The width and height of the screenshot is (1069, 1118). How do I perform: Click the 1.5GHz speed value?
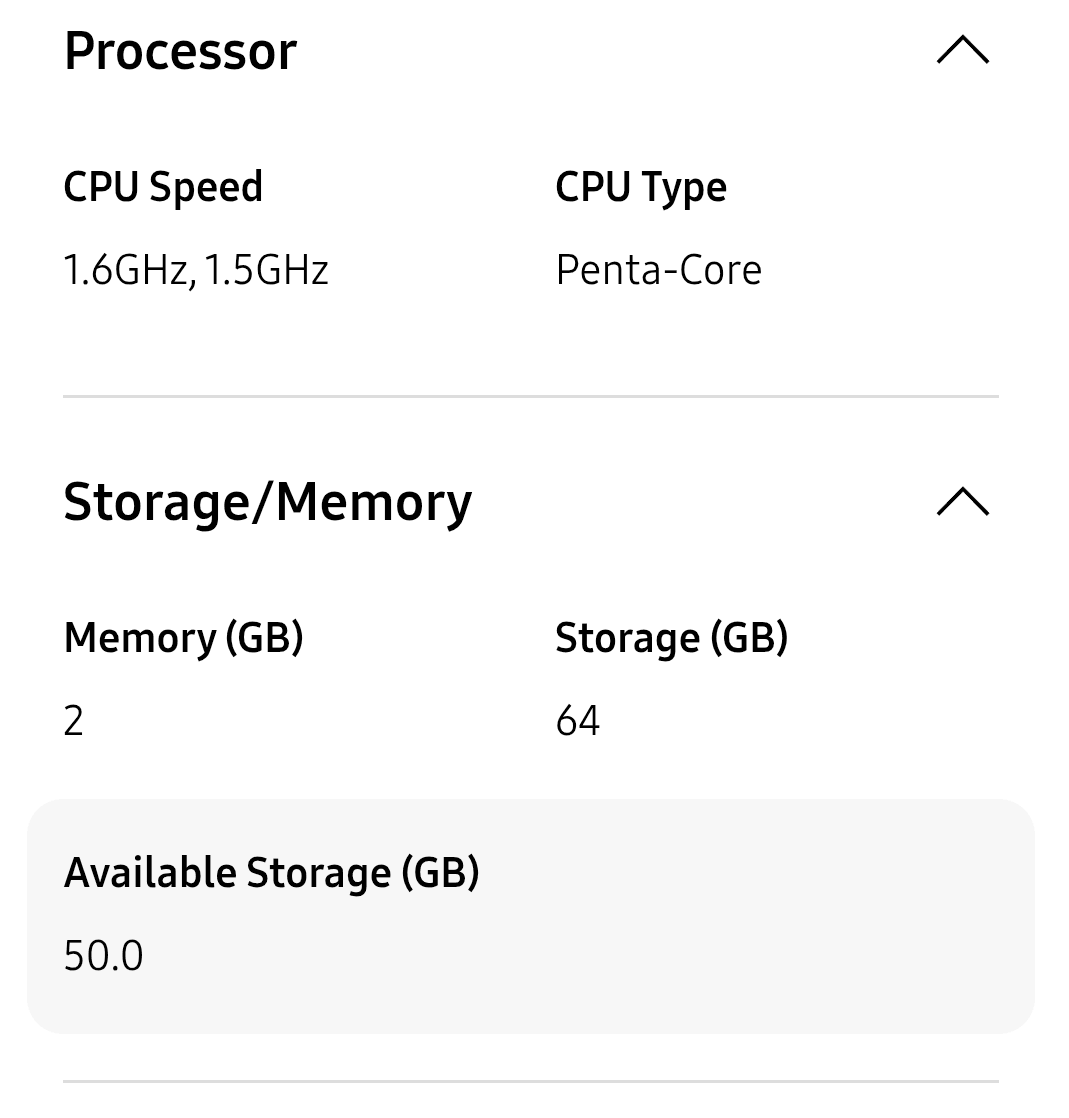[266, 270]
